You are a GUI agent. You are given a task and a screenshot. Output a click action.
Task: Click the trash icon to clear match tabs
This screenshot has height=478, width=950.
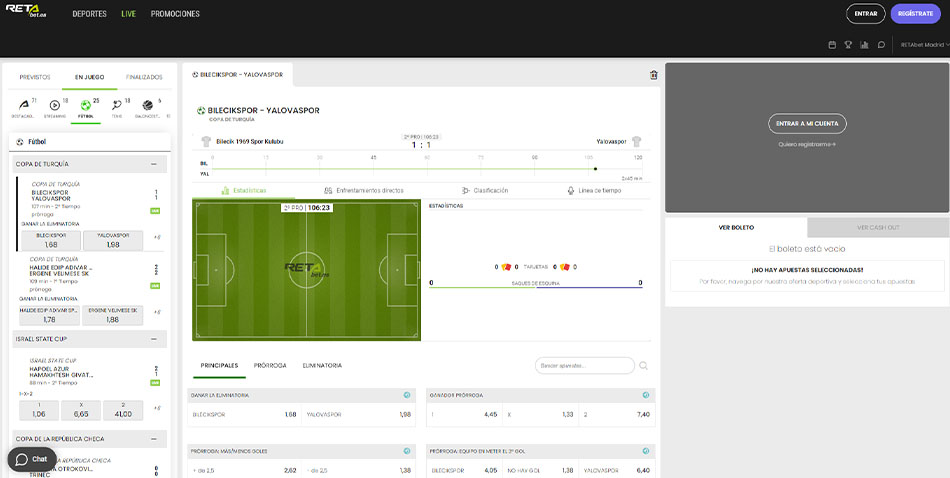click(653, 75)
